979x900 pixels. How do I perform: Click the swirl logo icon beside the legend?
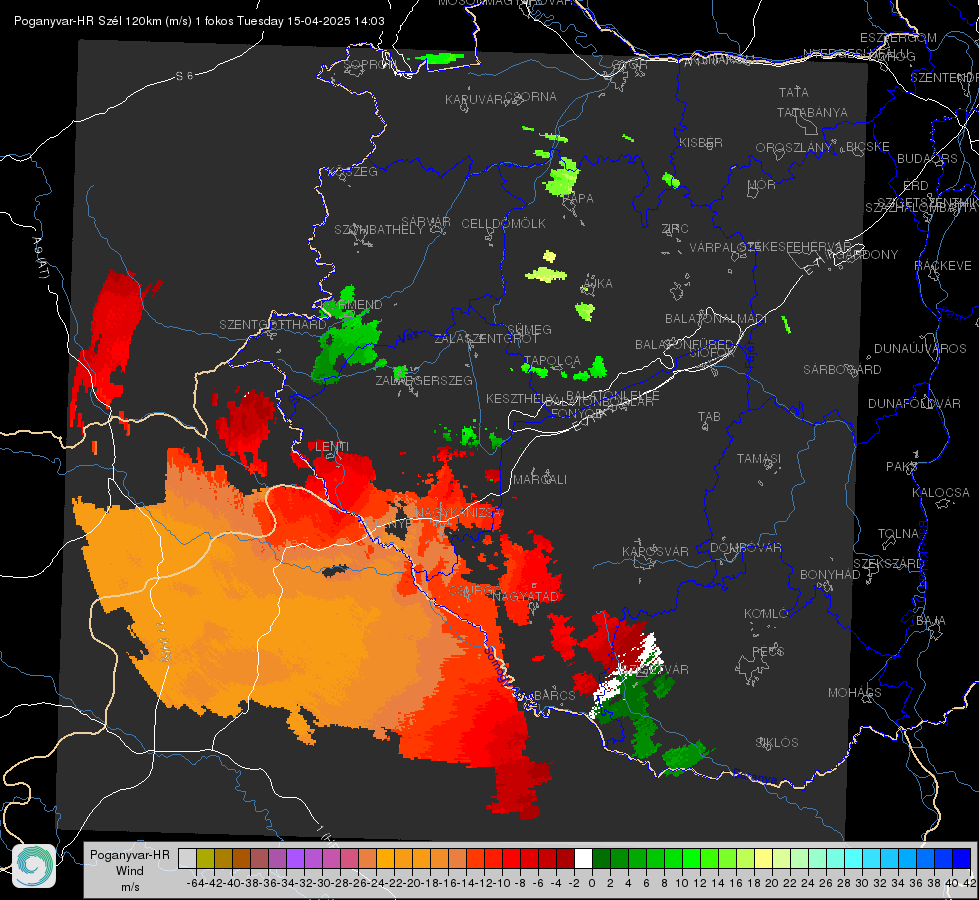coord(34,866)
